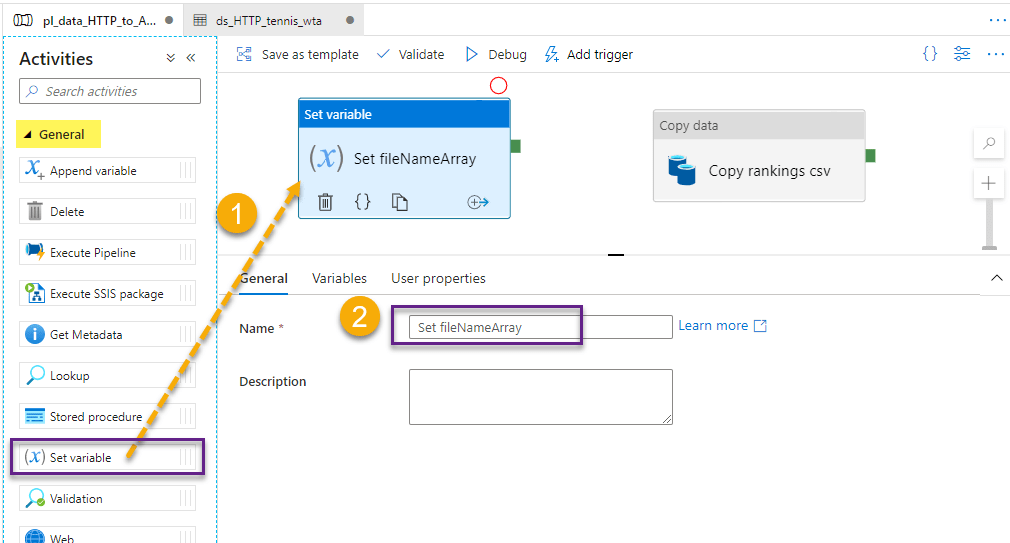Click the canvas search magnifier icon
The width and height of the screenshot is (1010, 543).
click(989, 144)
